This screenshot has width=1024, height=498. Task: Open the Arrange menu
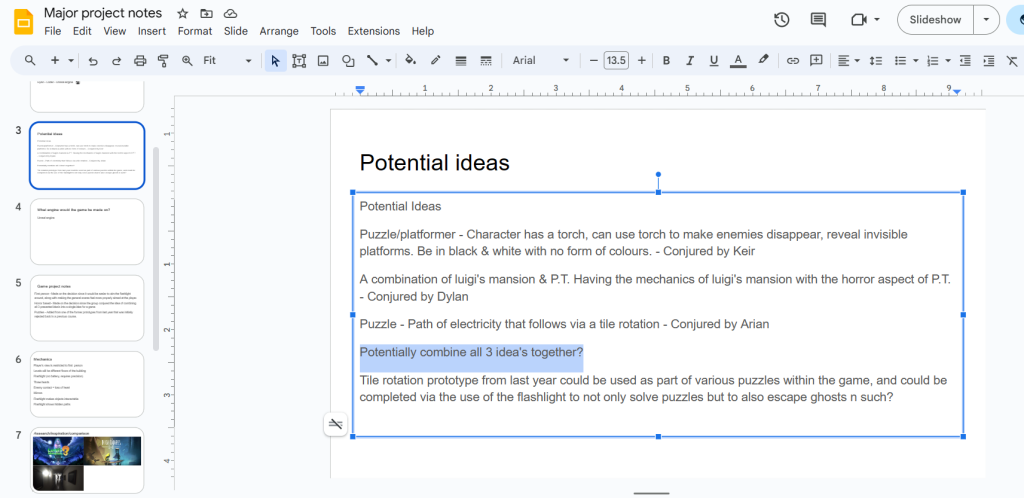[279, 31]
